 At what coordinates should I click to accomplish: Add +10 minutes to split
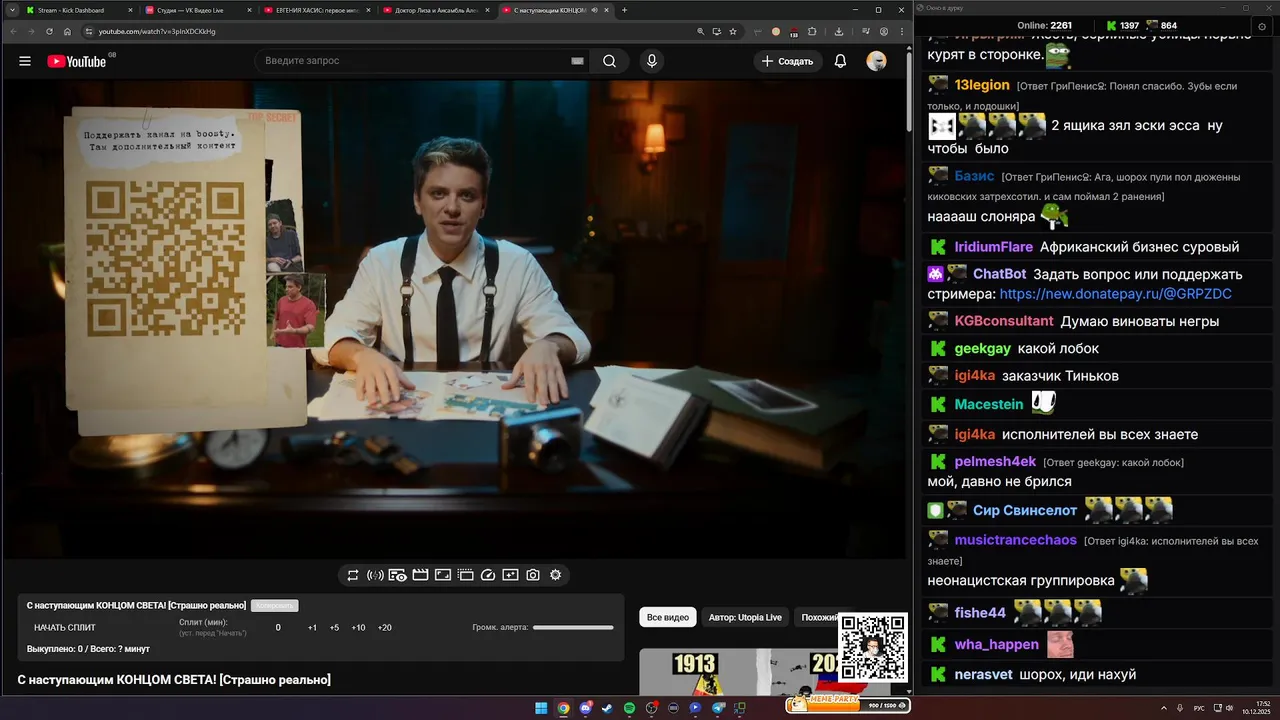(x=358, y=628)
